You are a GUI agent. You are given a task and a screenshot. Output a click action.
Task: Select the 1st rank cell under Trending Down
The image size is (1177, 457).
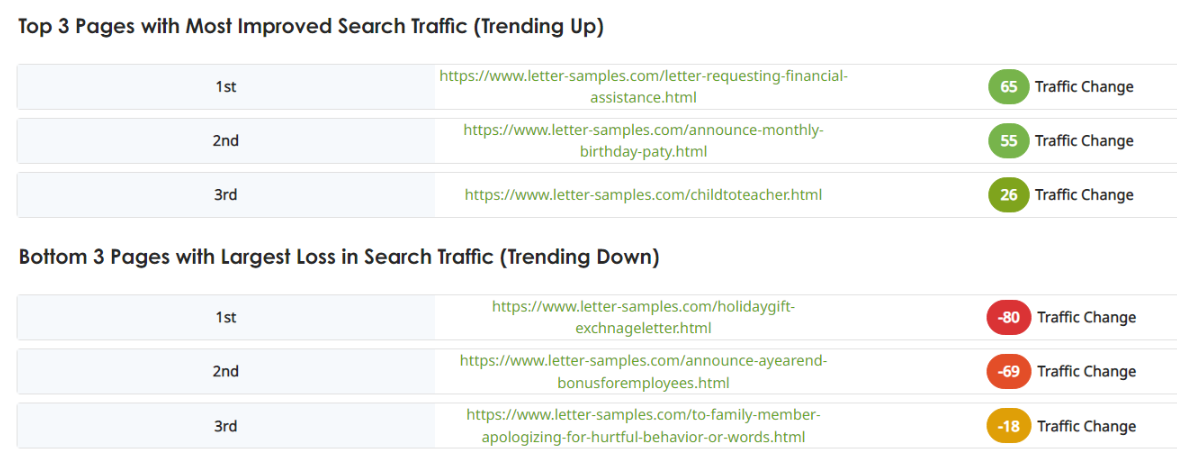coord(226,318)
